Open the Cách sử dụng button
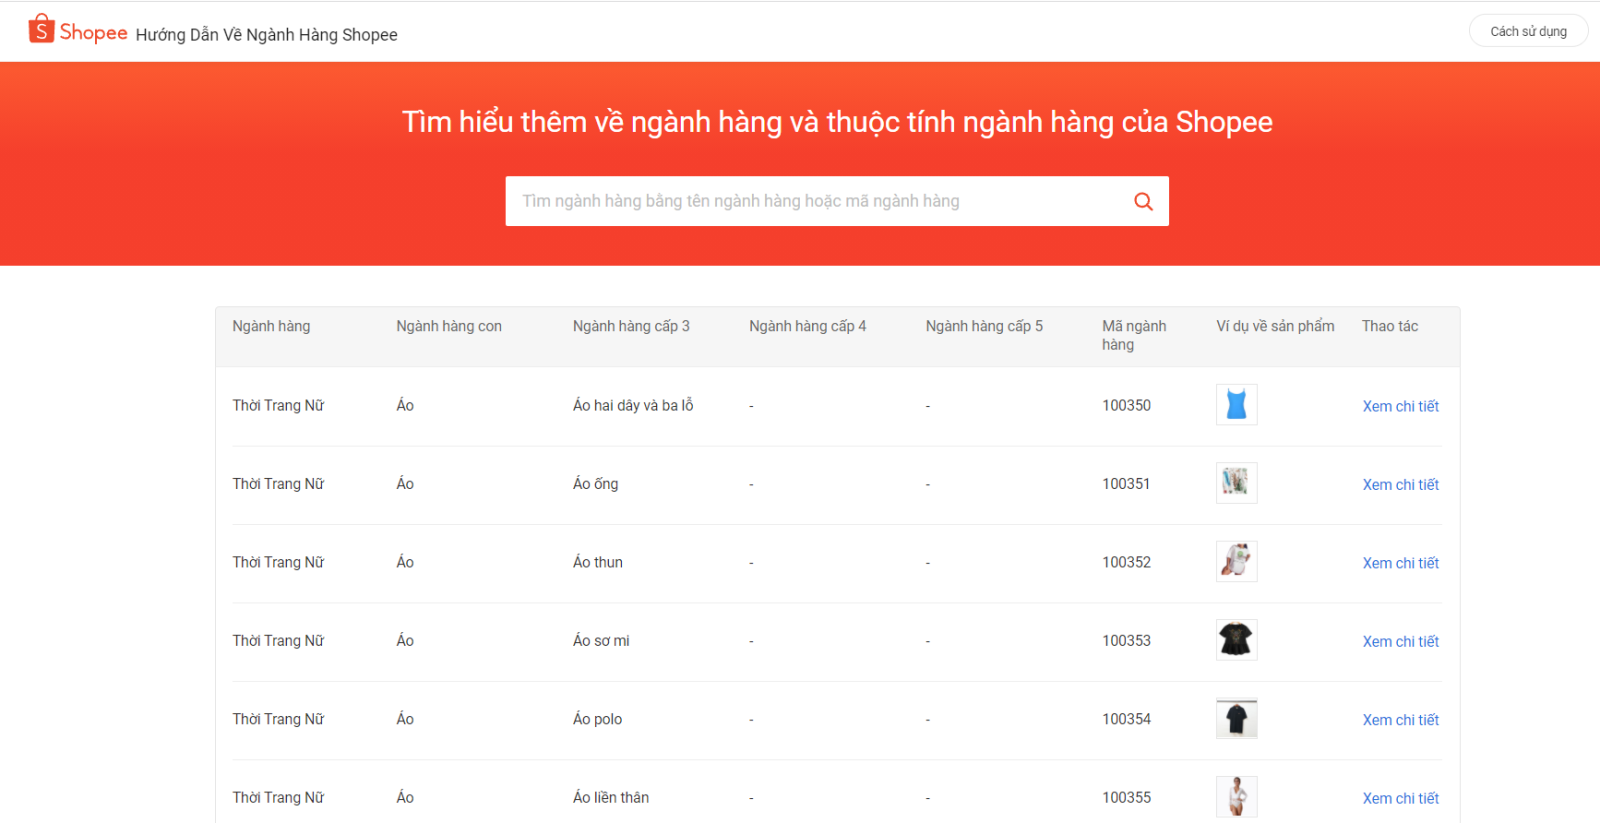Screen dimensions: 1600x823 1527,31
